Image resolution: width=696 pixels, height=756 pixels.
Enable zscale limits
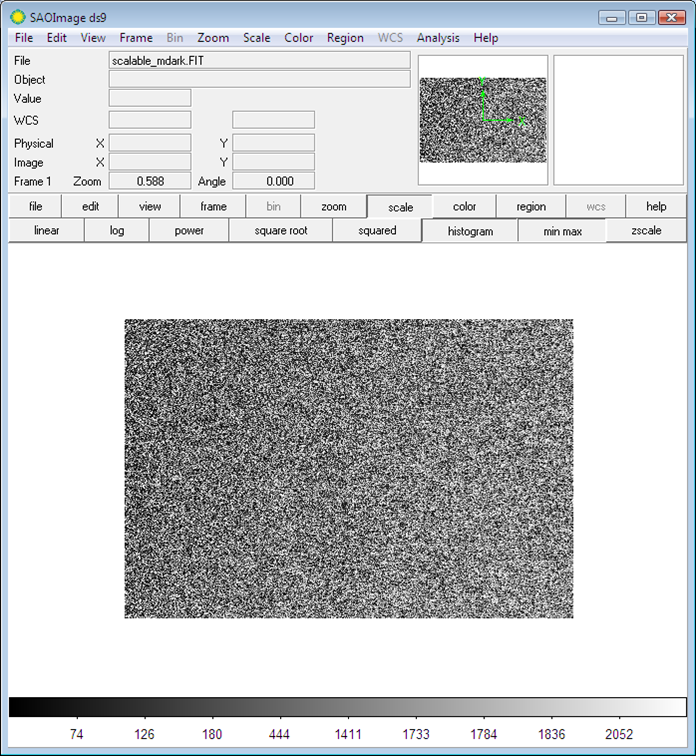click(647, 231)
